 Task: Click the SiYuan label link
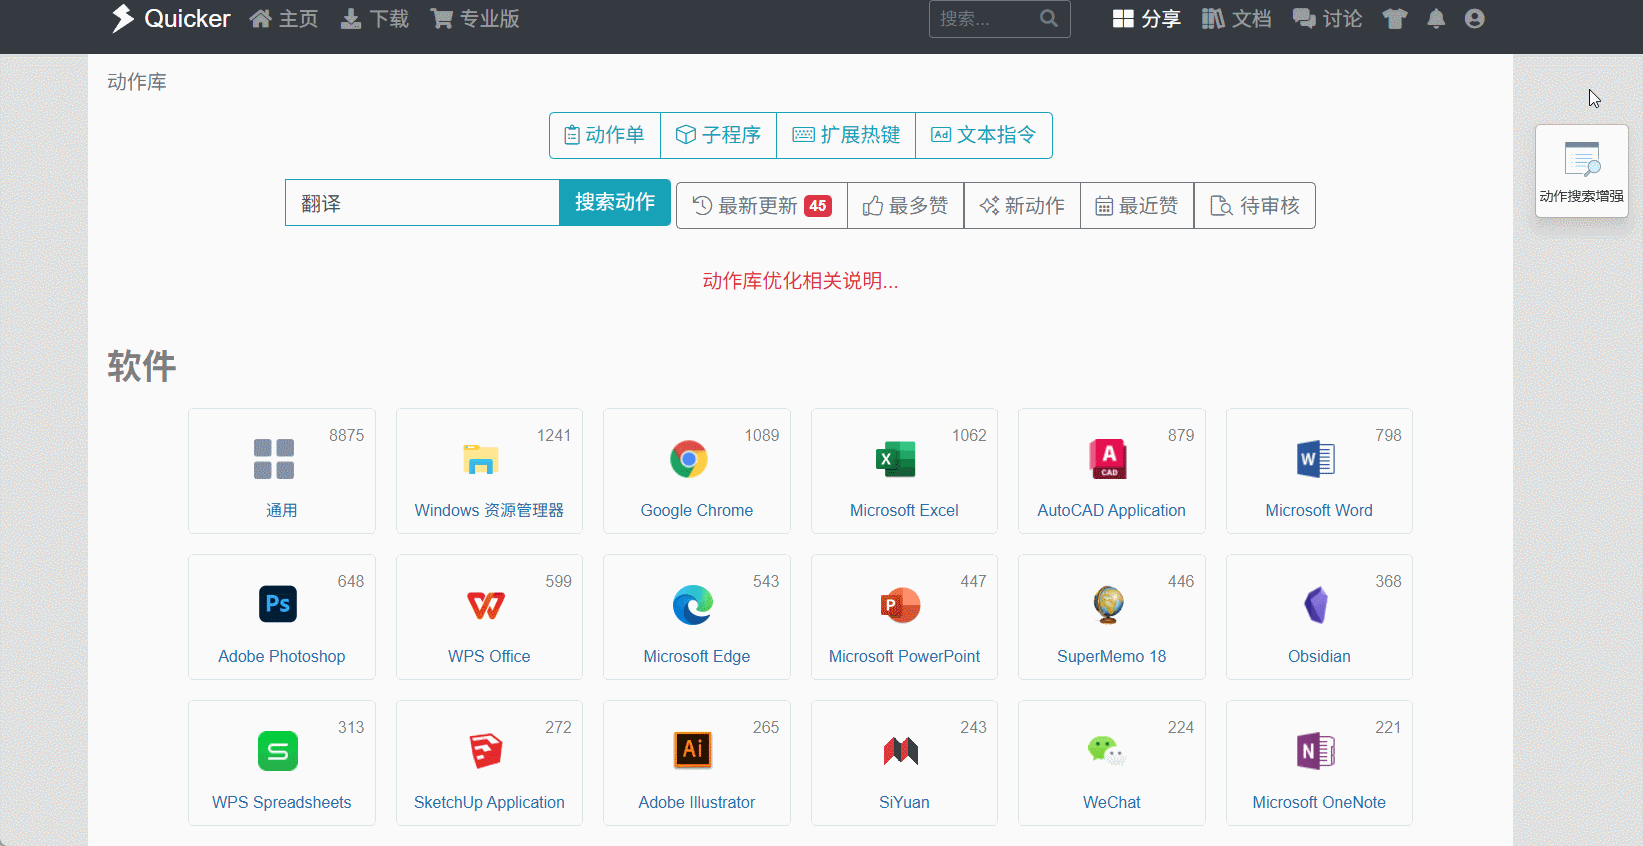tap(904, 802)
